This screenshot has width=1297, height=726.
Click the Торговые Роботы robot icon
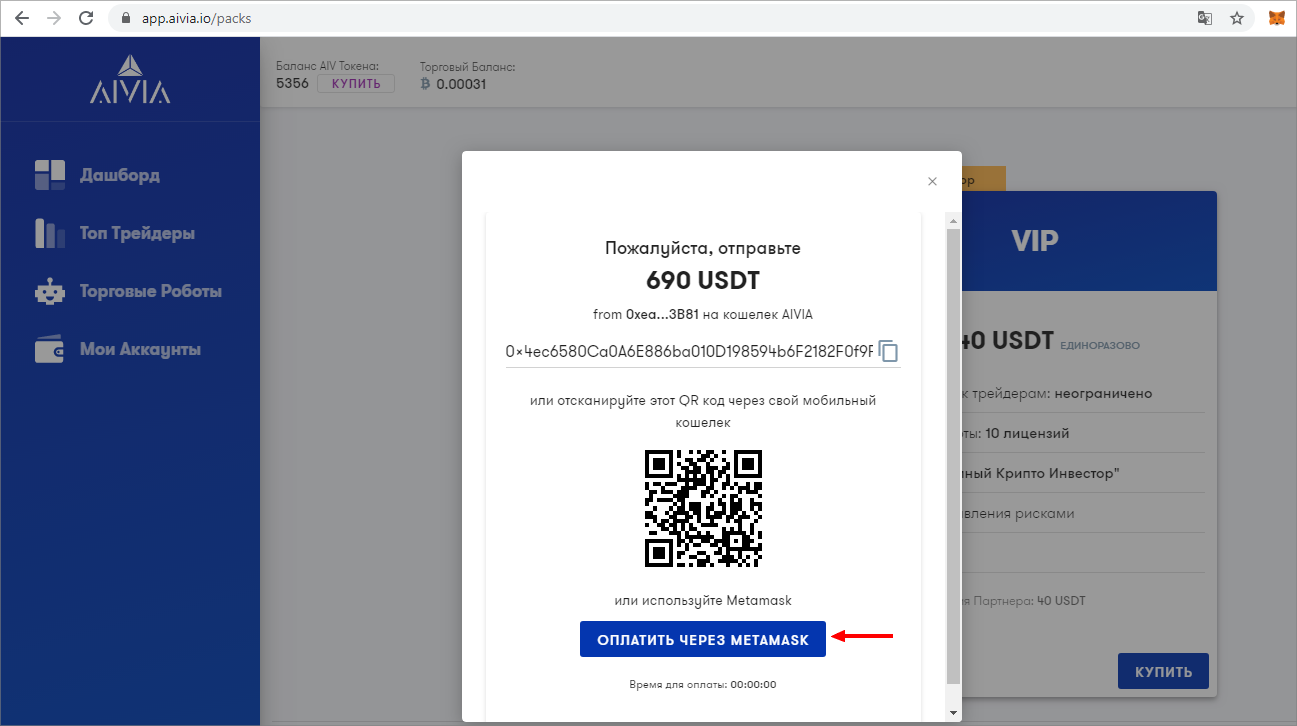pyautogui.click(x=50, y=292)
